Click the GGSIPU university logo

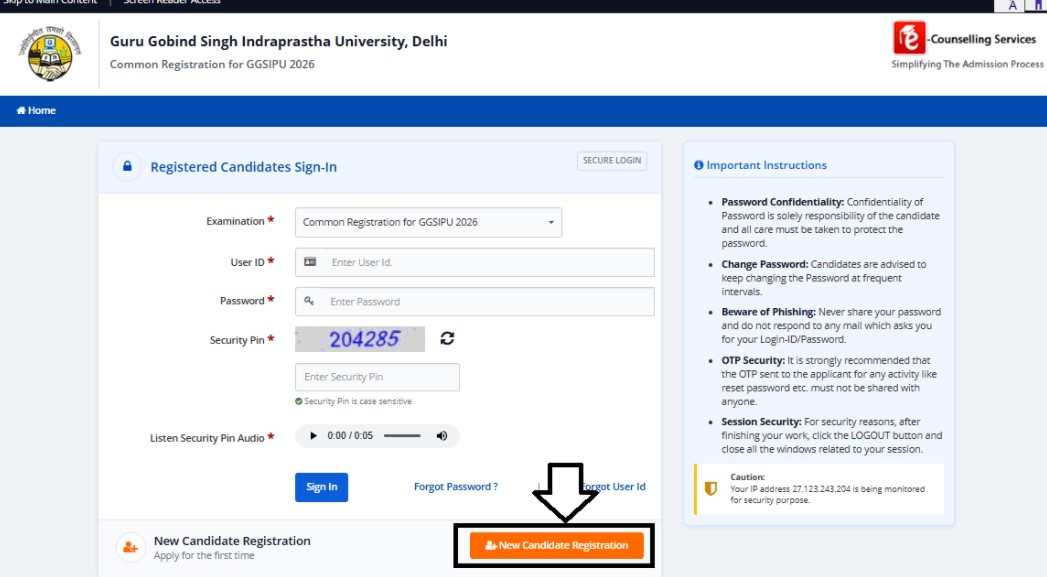[x=49, y=53]
